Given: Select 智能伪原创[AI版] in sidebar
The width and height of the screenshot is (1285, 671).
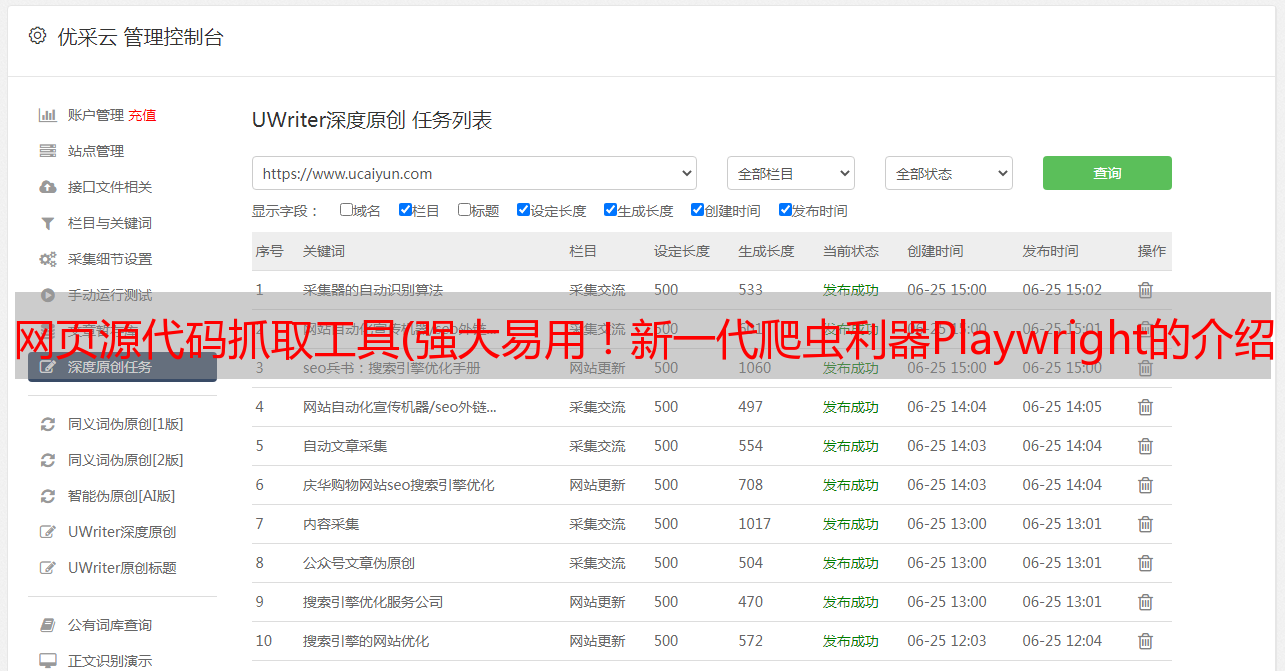Looking at the screenshot, I should pyautogui.click(x=121, y=496).
